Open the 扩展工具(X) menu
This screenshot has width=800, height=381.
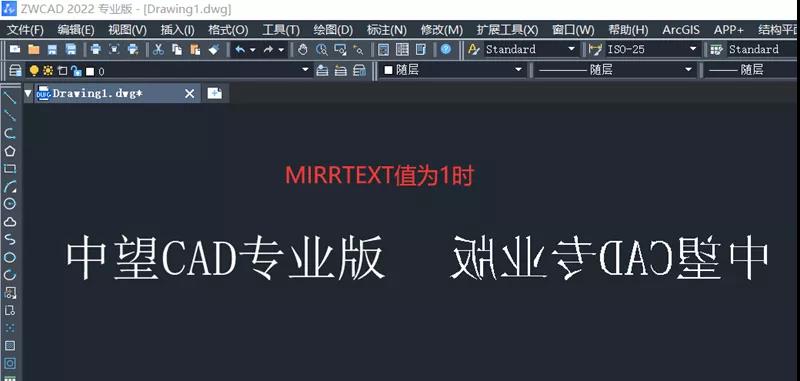pyautogui.click(x=507, y=30)
